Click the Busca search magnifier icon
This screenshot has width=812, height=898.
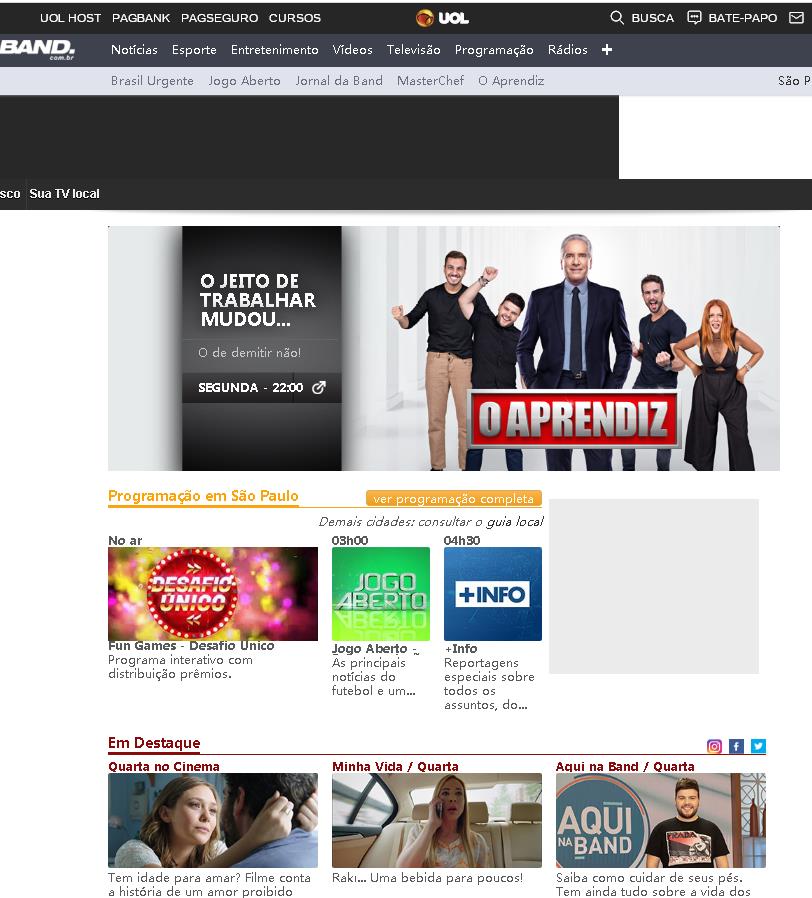(617, 18)
